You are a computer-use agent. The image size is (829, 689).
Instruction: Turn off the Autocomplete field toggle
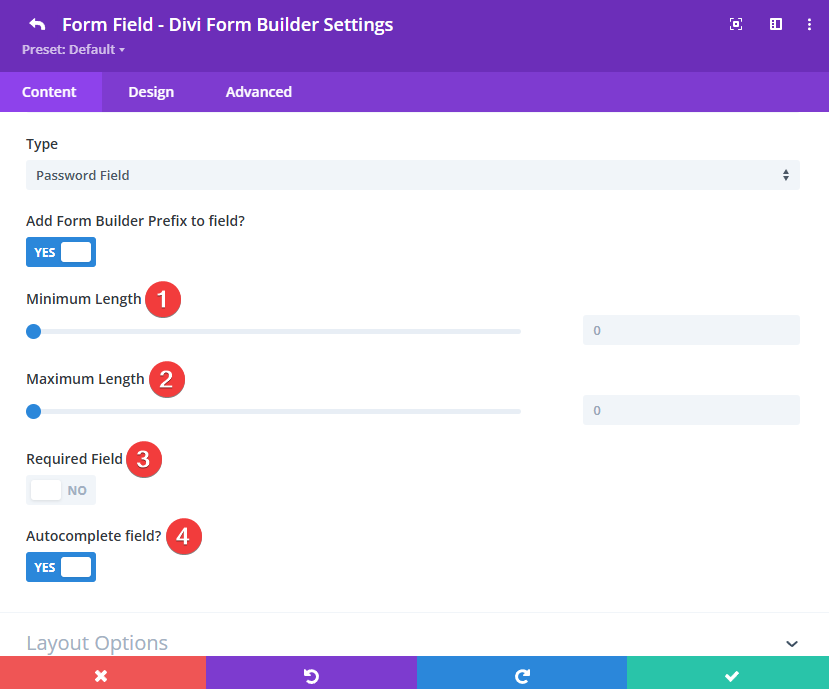[61, 567]
